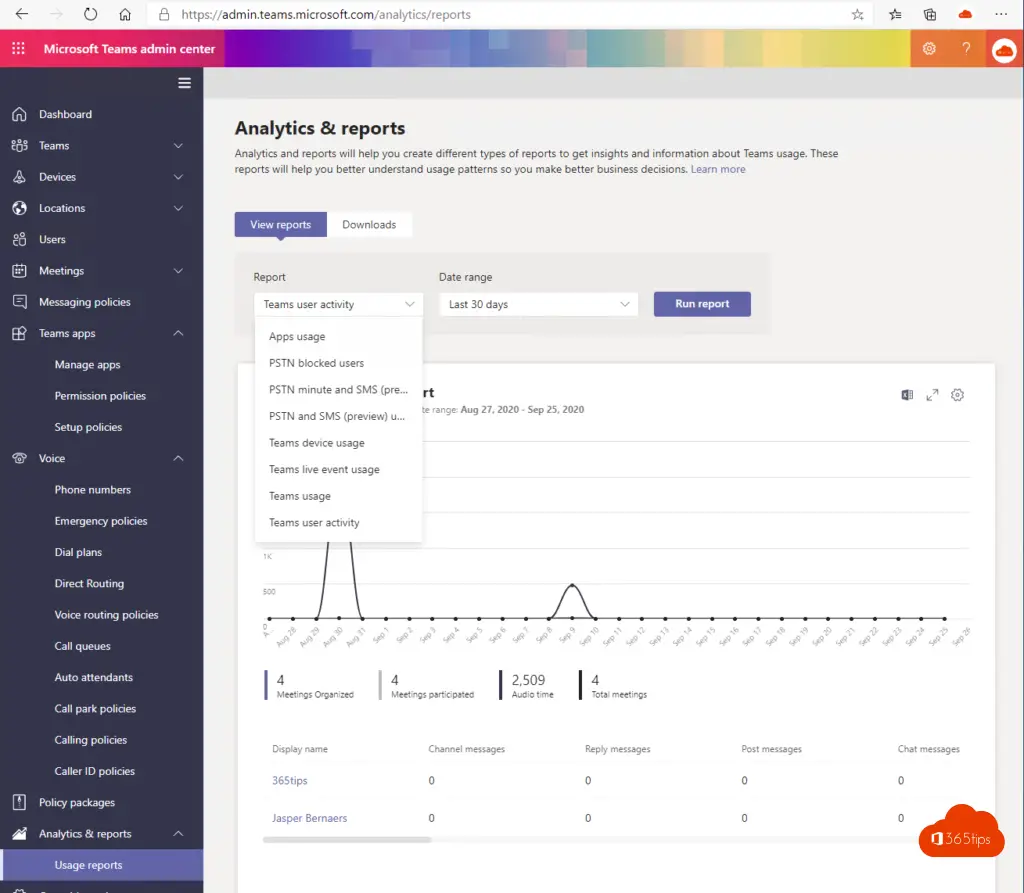This screenshot has height=893, width=1024.
Task: Open Direct Routing page
Action: coord(89,583)
